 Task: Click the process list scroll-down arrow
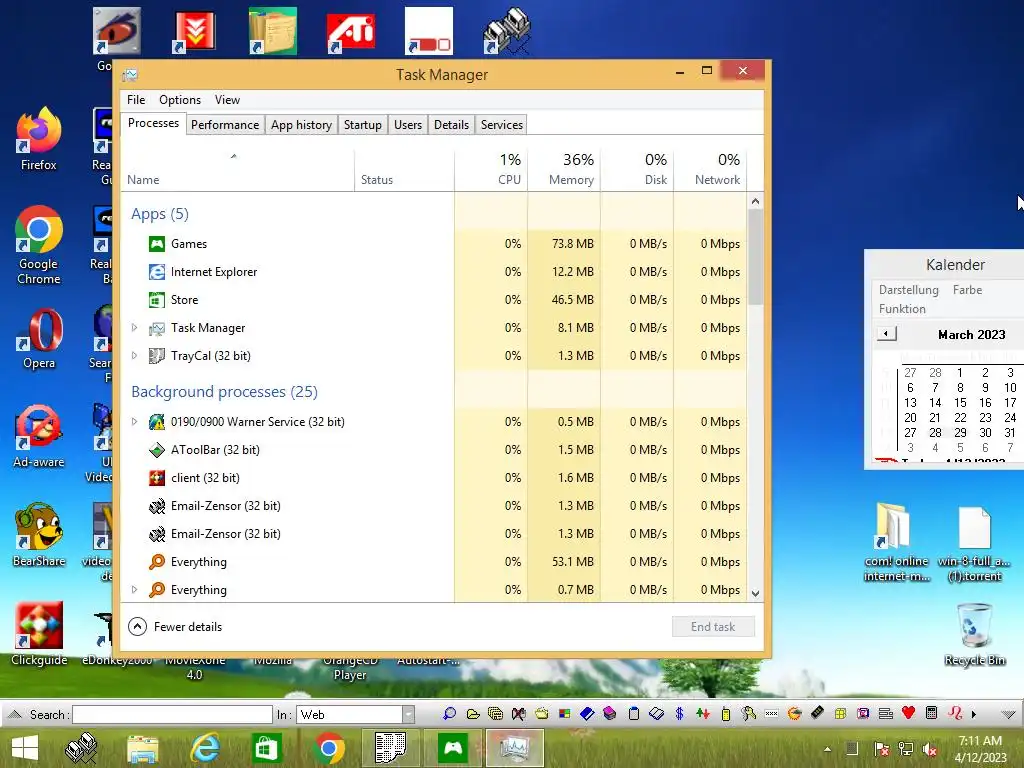[x=756, y=593]
